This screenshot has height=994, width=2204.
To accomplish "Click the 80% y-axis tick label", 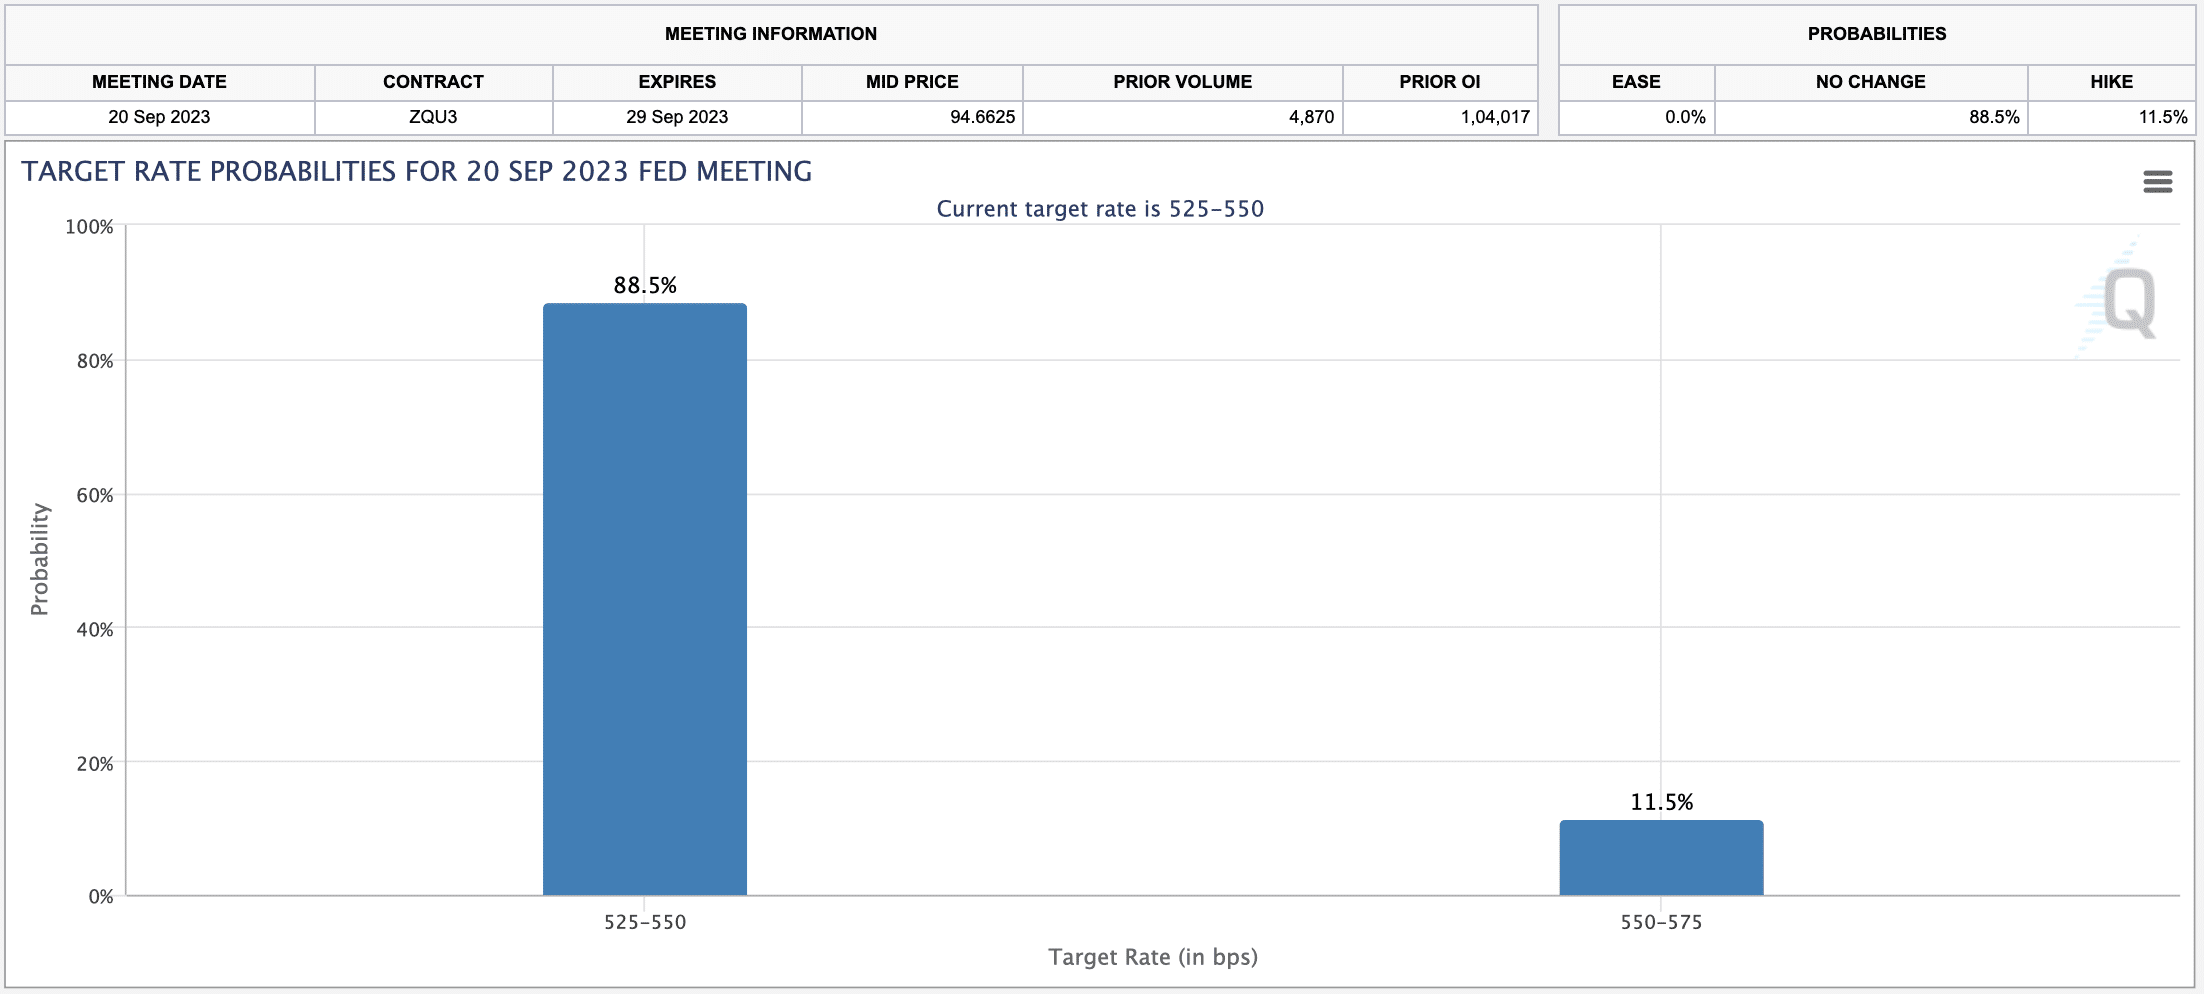I will pyautogui.click(x=95, y=361).
